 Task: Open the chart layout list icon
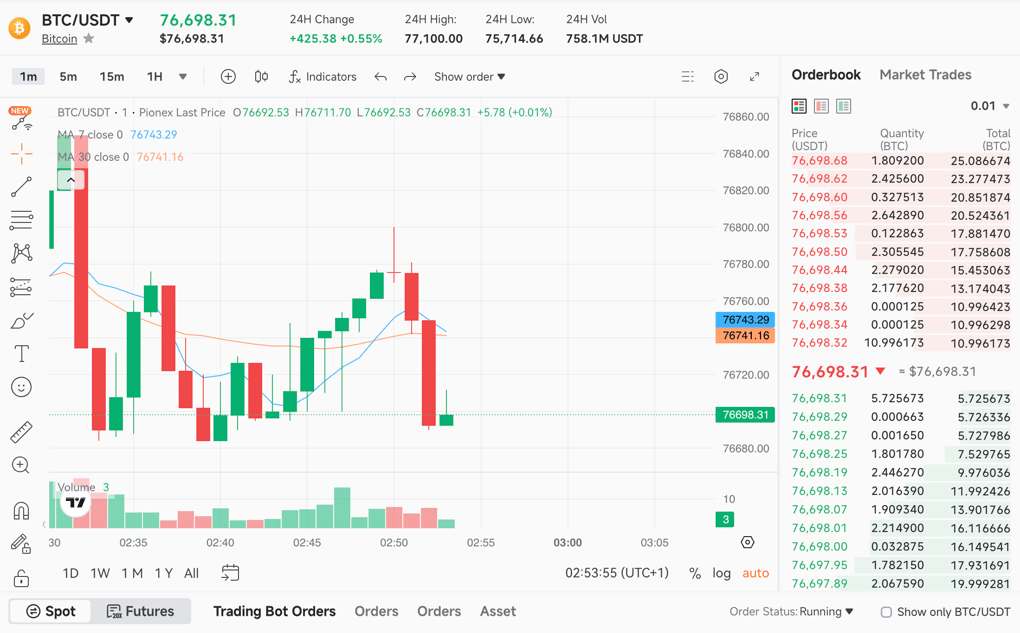click(688, 77)
